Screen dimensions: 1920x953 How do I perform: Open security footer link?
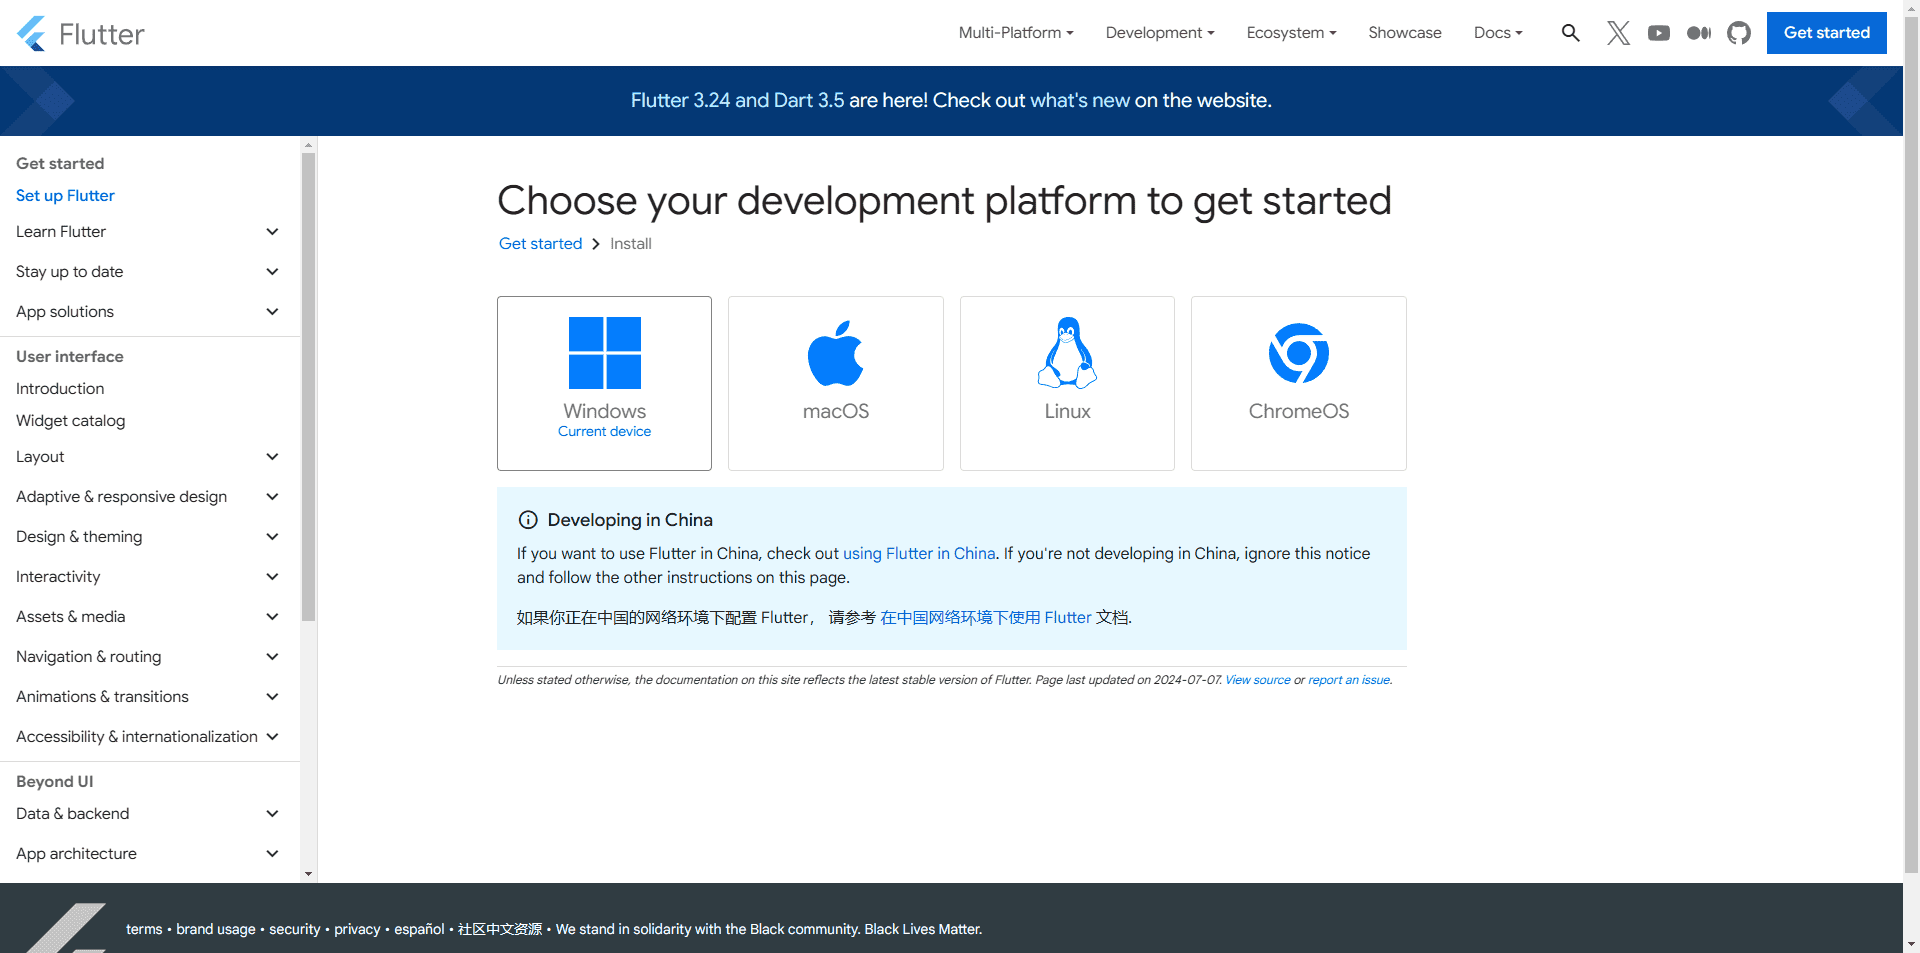click(x=295, y=929)
